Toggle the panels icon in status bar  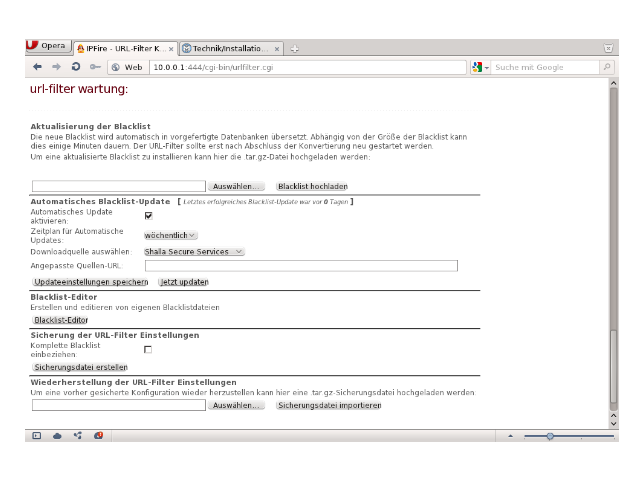pyautogui.click(x=37, y=436)
